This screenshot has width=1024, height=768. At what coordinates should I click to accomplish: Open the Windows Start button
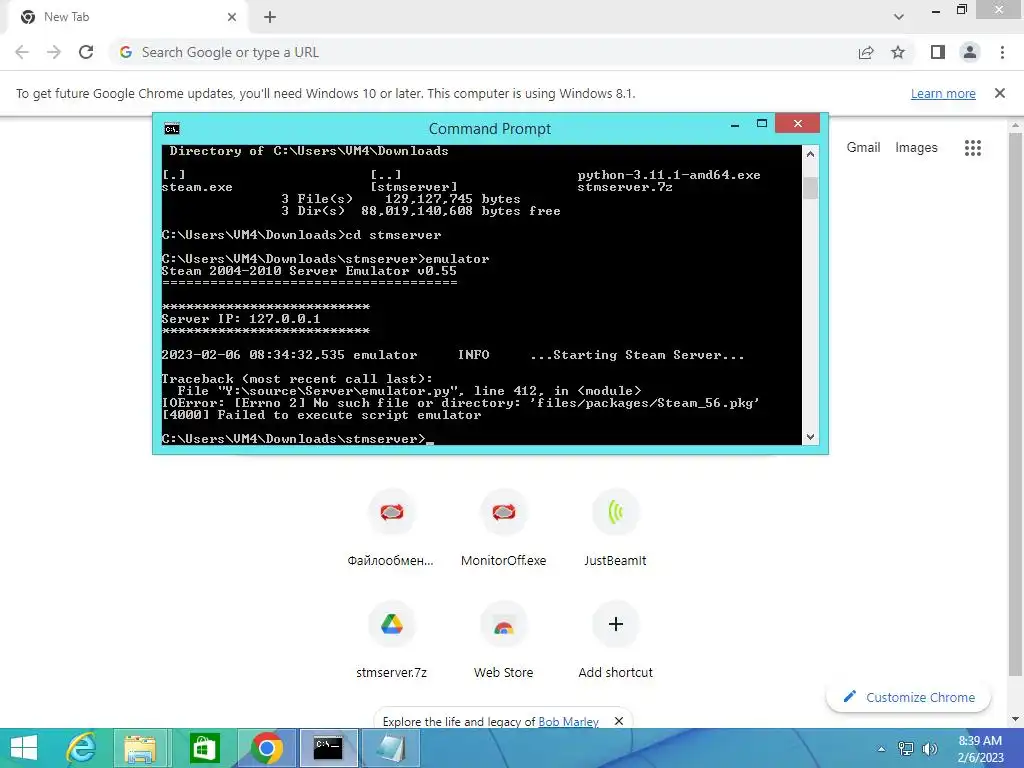pos(24,748)
